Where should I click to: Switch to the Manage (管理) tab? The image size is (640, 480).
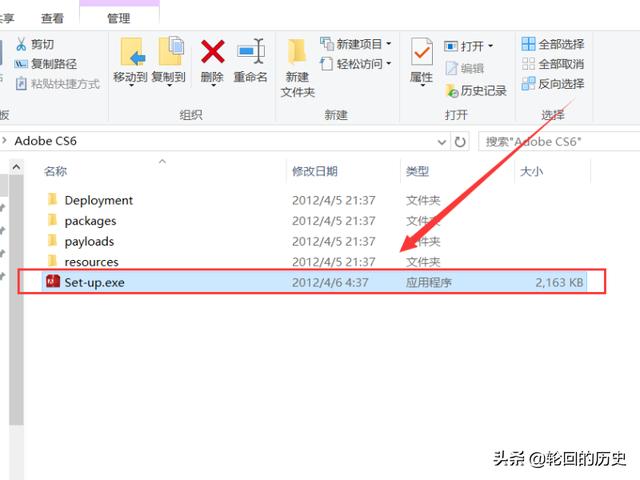point(119,18)
